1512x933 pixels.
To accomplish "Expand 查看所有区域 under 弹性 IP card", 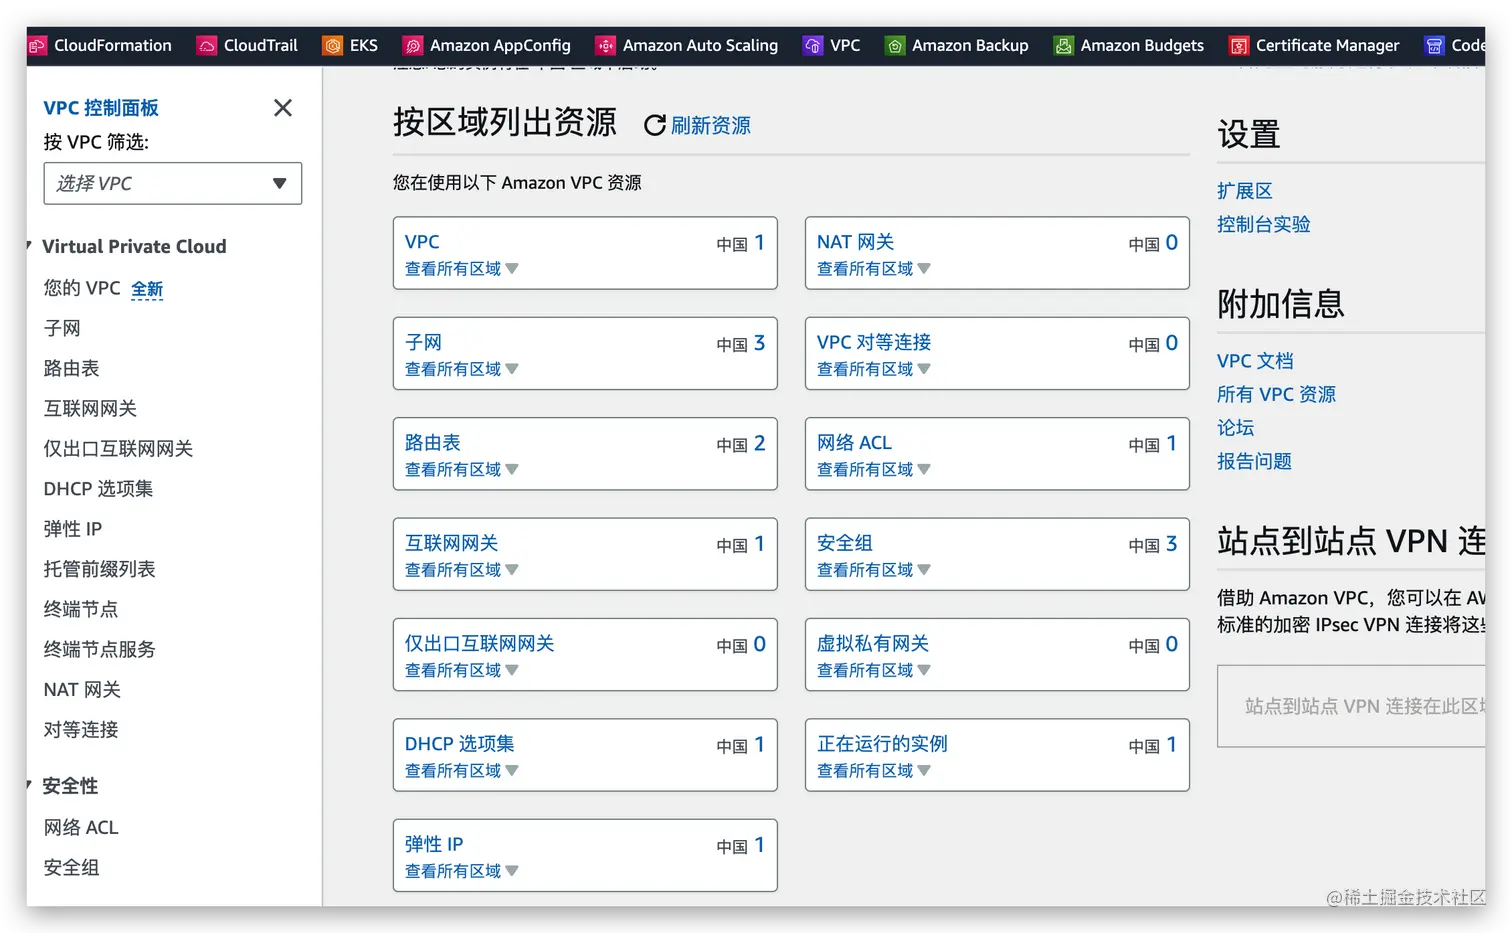I will click(461, 871).
